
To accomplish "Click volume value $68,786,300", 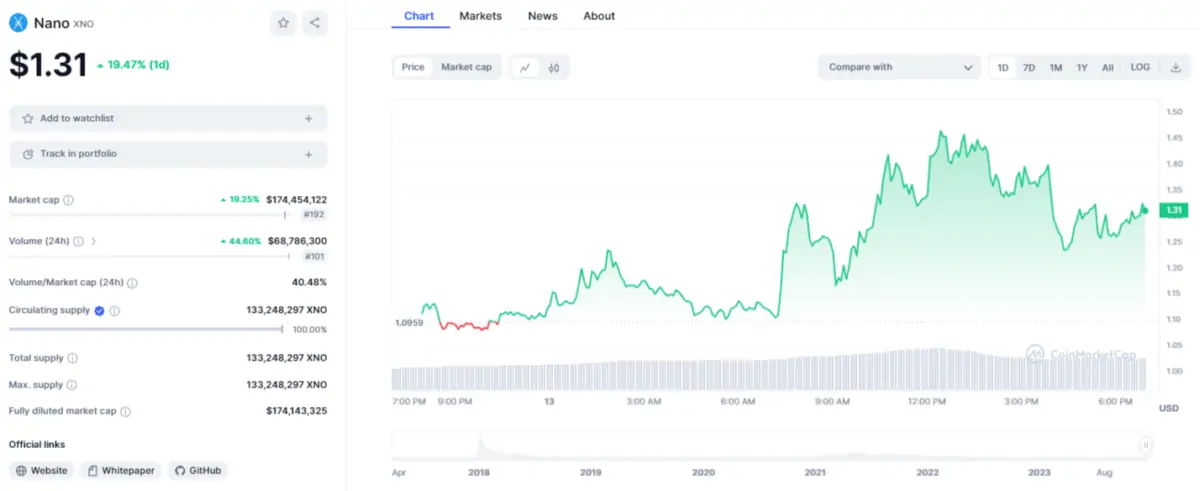I will click(298, 241).
